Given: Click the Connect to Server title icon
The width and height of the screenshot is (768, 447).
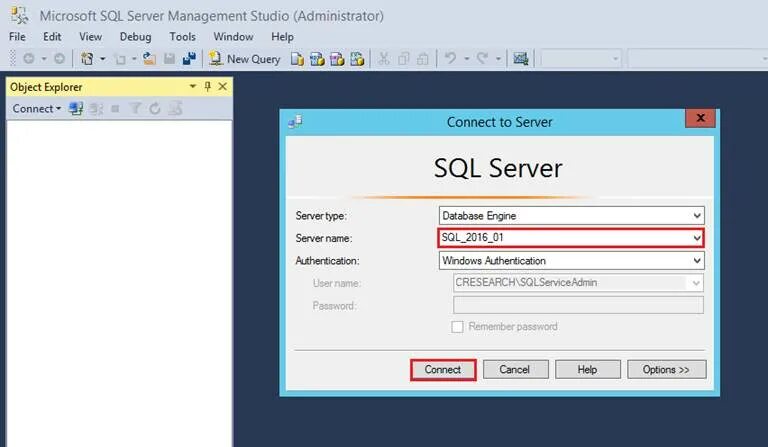Looking at the screenshot, I should 295,121.
